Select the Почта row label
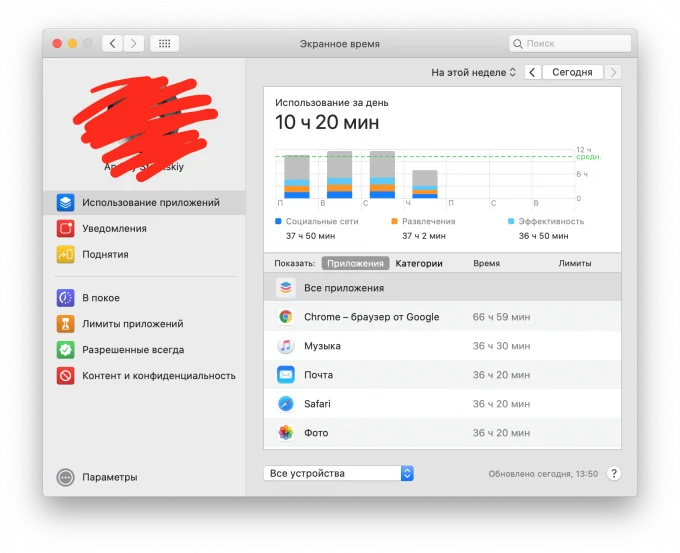Screen dimensions: 680x553 (x=318, y=375)
